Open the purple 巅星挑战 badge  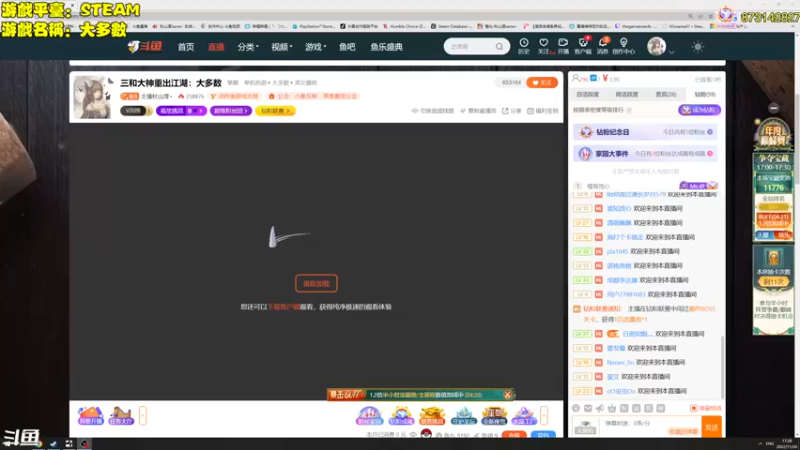tap(181, 111)
